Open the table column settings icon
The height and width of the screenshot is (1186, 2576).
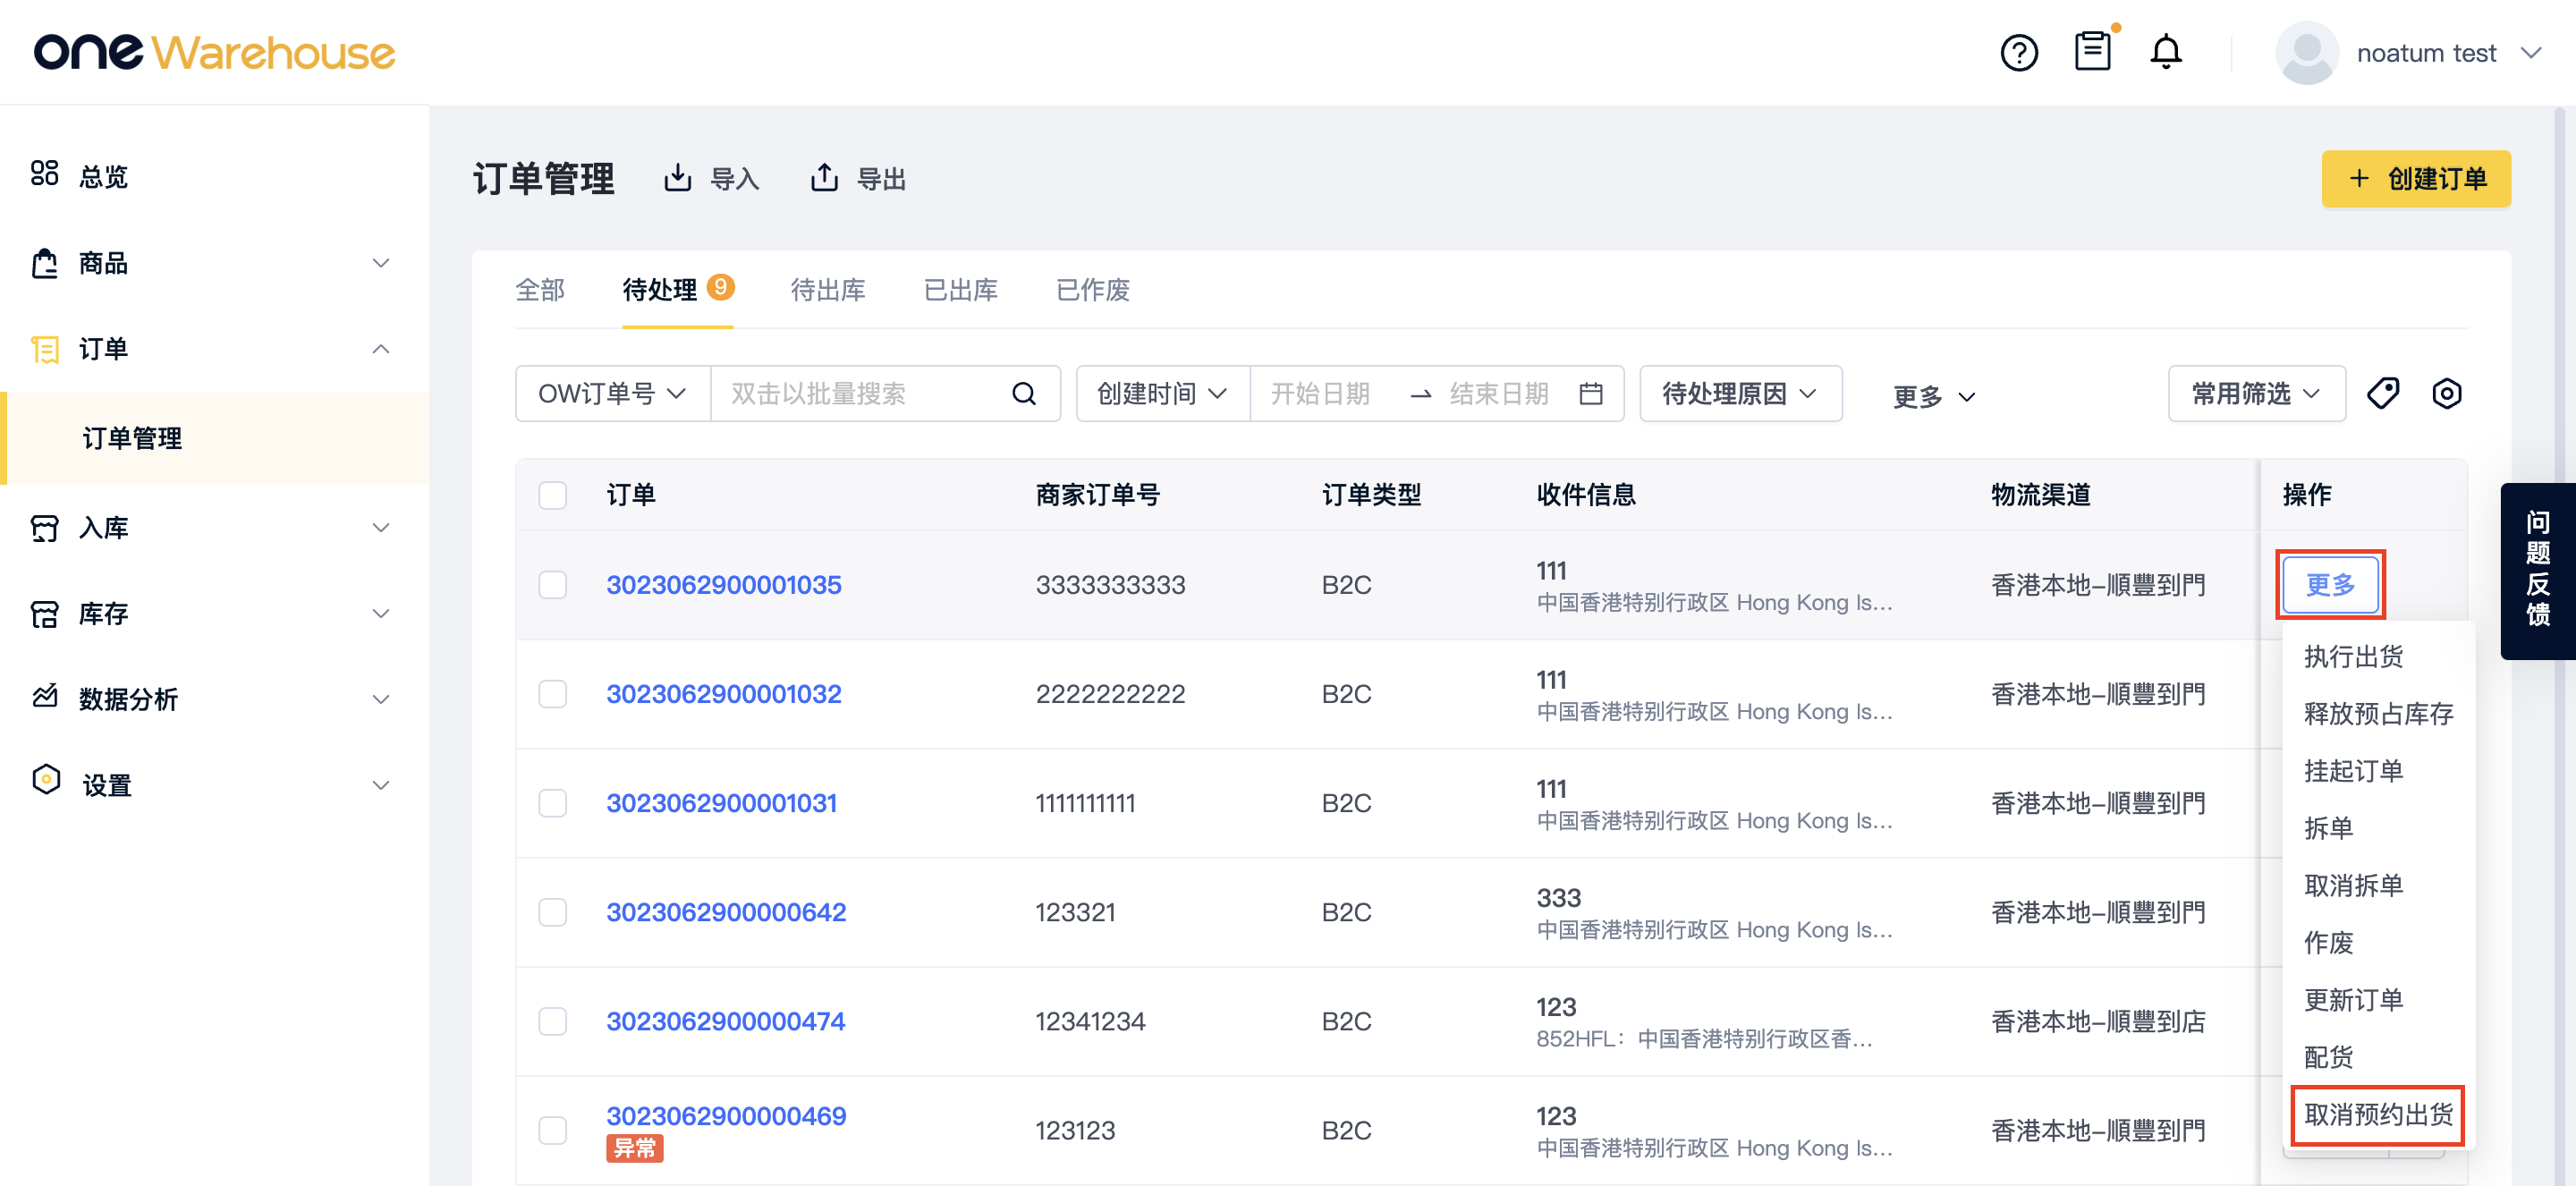(x=2446, y=394)
